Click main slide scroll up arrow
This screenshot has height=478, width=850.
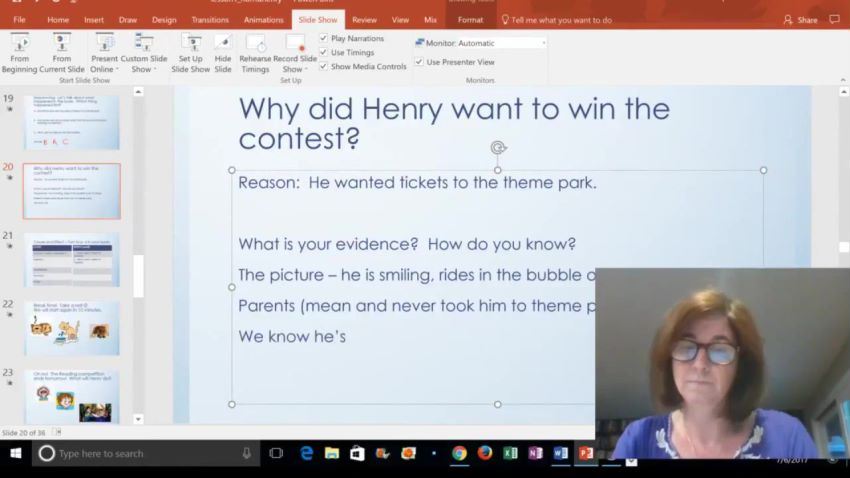(844, 92)
